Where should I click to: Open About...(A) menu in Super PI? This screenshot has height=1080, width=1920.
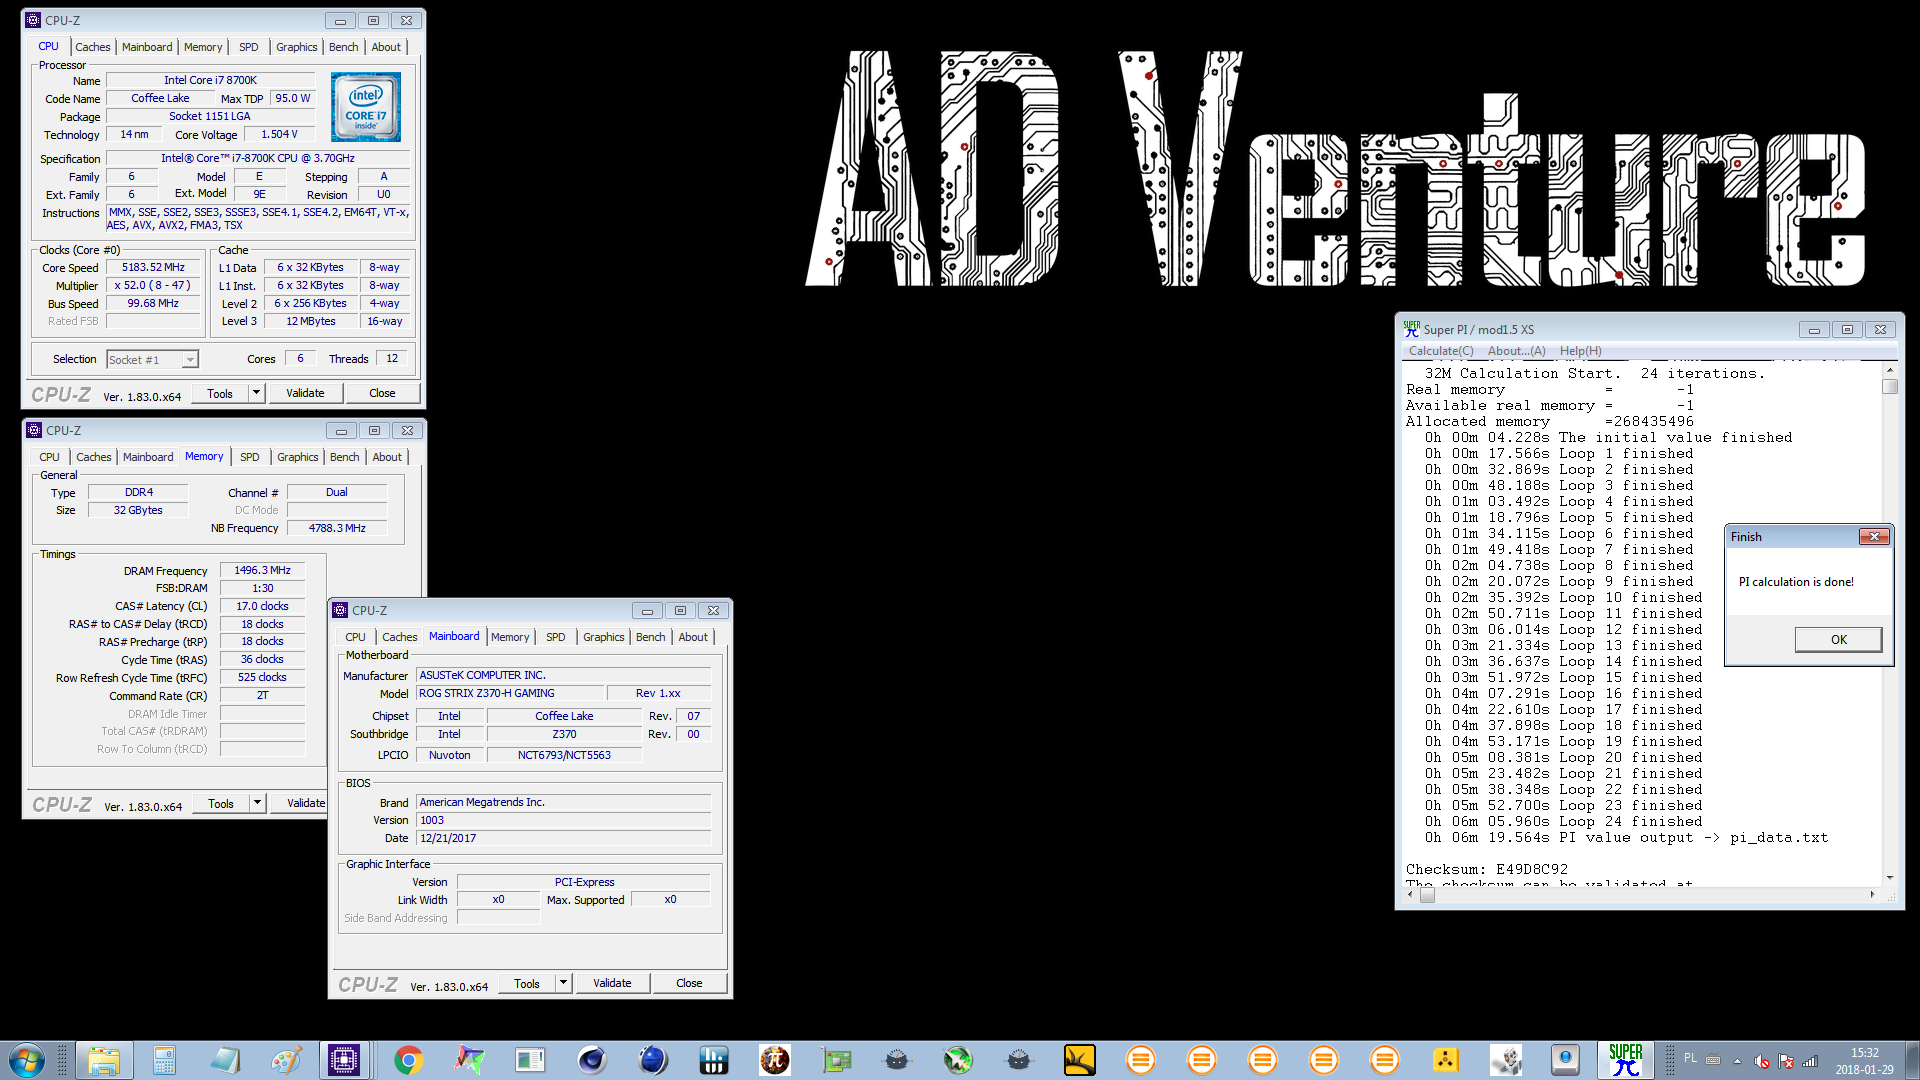[1516, 351]
